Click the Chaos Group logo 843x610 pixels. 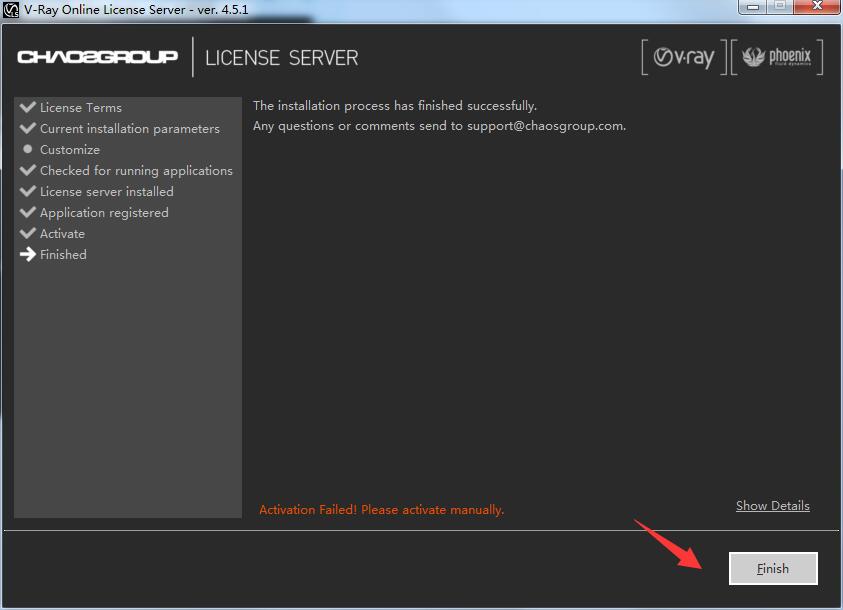pos(97,57)
